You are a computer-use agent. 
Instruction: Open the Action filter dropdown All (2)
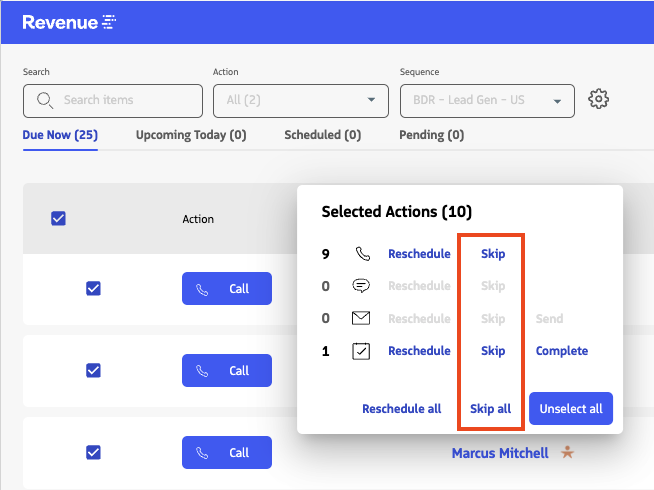301,101
